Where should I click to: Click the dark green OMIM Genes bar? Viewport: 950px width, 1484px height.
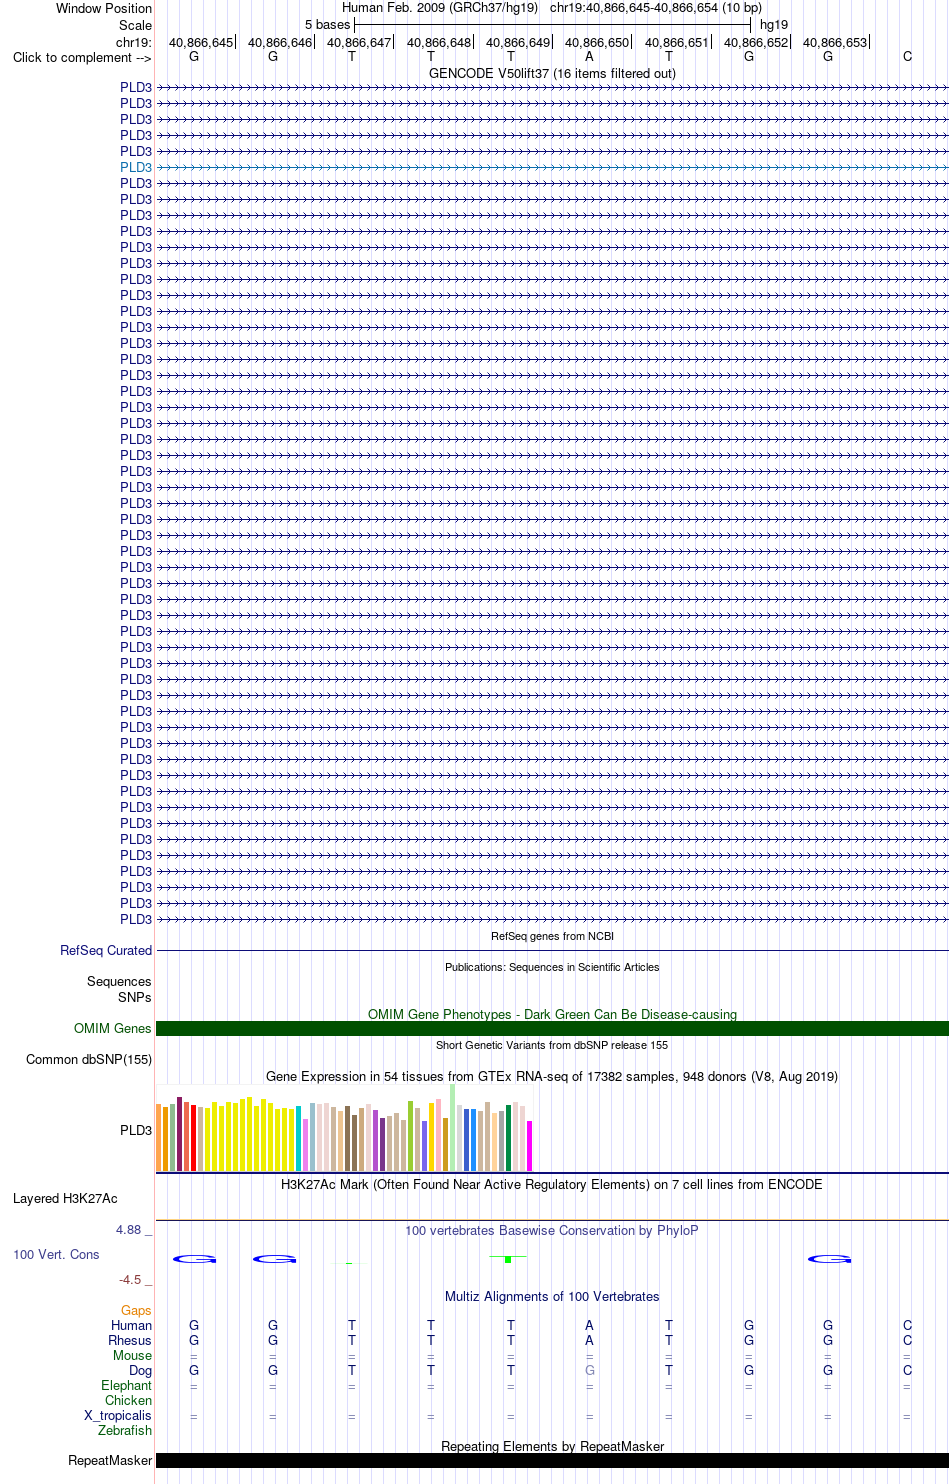click(x=552, y=1028)
